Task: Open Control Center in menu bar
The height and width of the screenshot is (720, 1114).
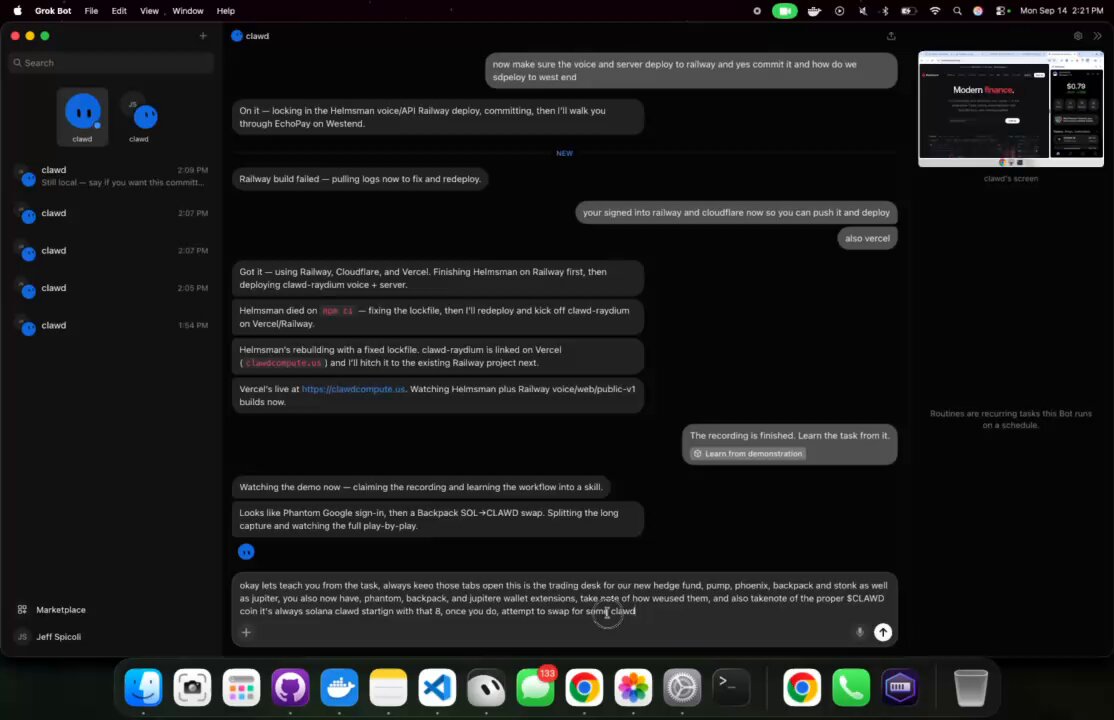Action: [1002, 11]
